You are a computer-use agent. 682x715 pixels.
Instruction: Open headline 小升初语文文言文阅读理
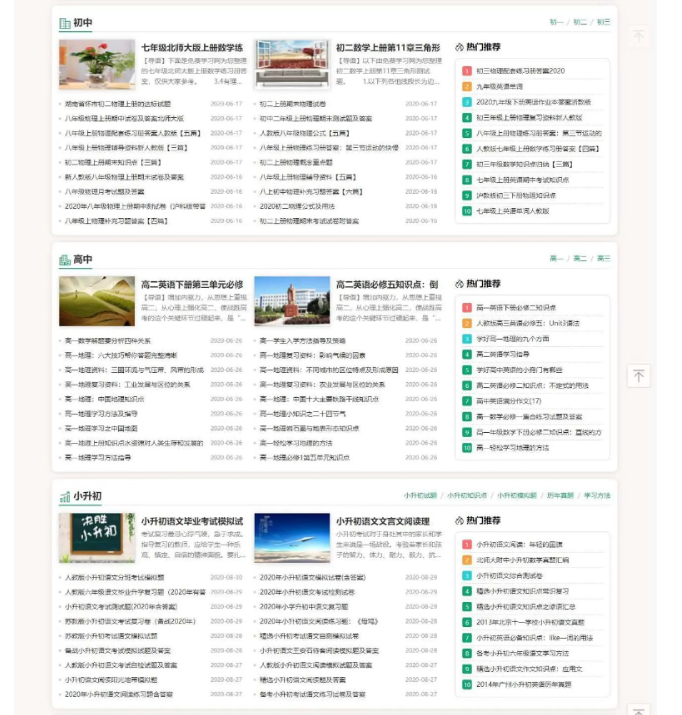point(382,521)
